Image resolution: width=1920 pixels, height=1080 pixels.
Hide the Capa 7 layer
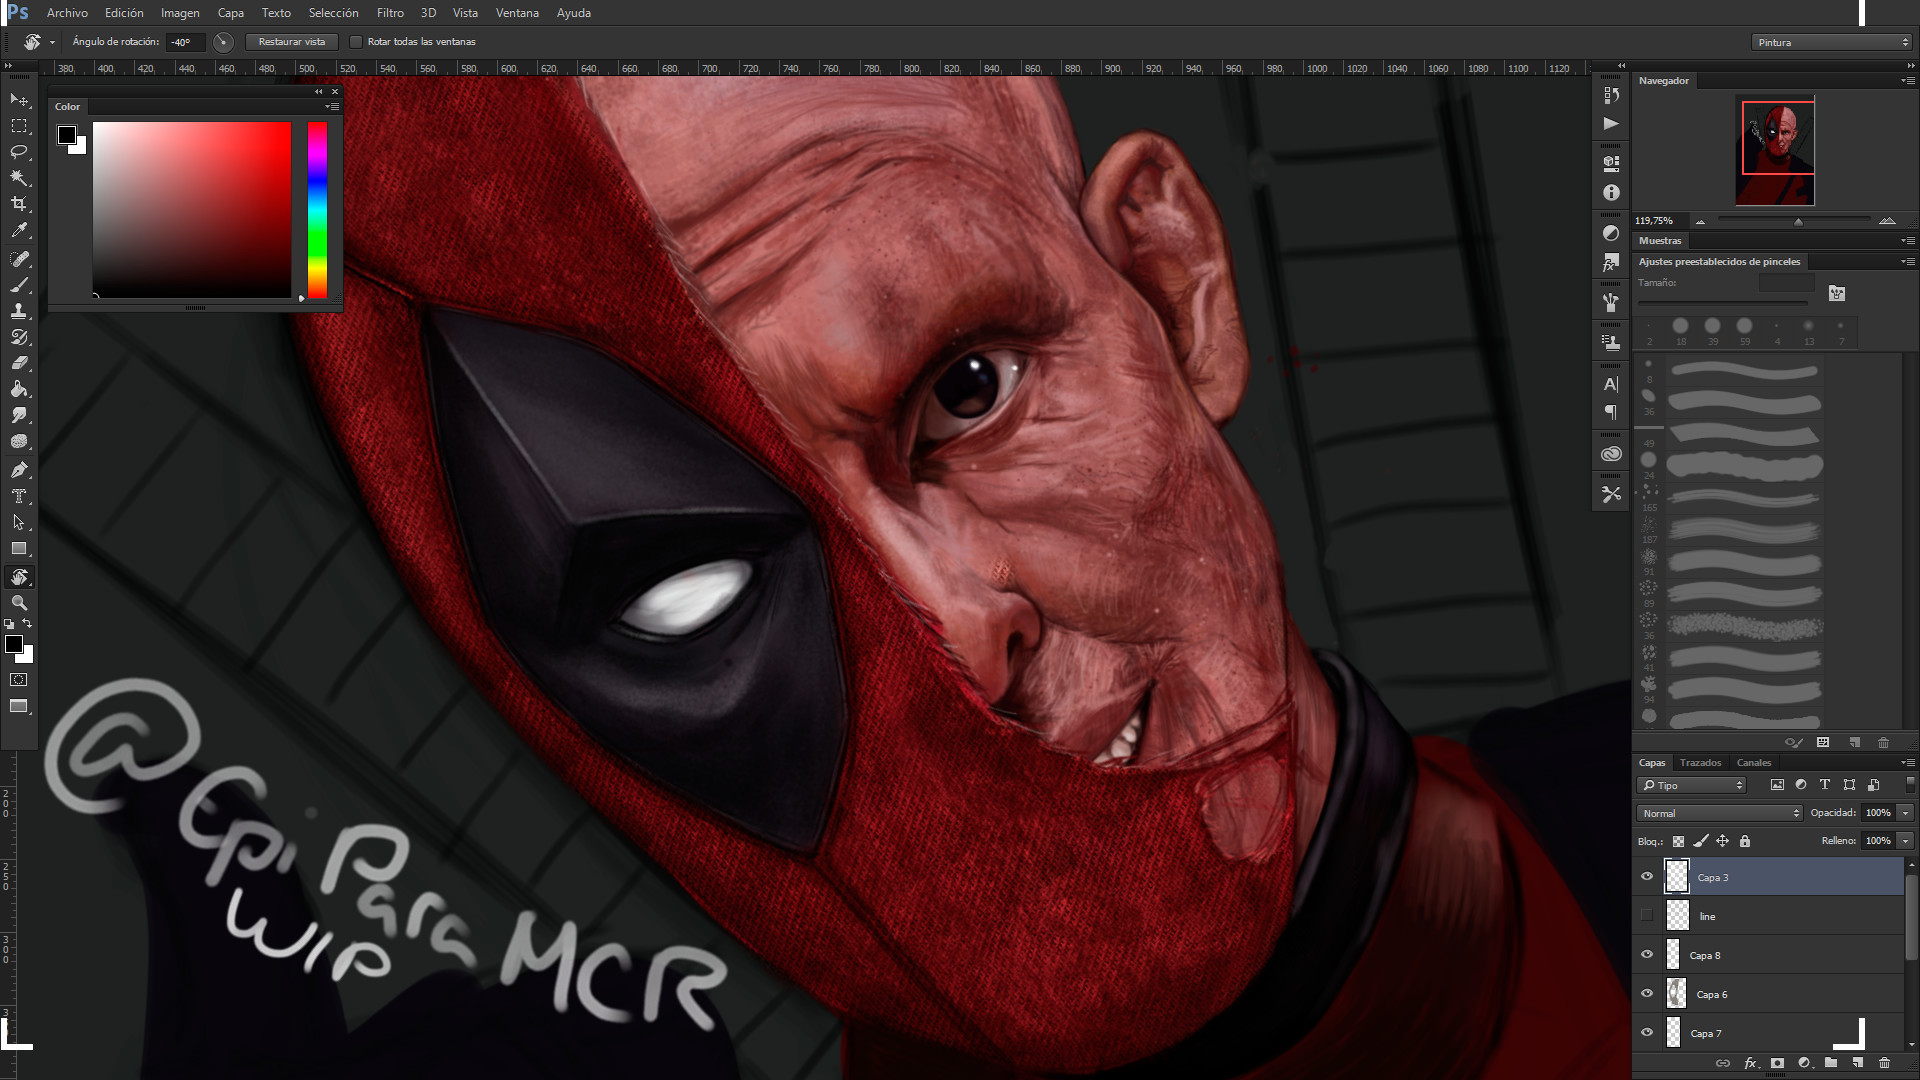pyautogui.click(x=1647, y=1033)
